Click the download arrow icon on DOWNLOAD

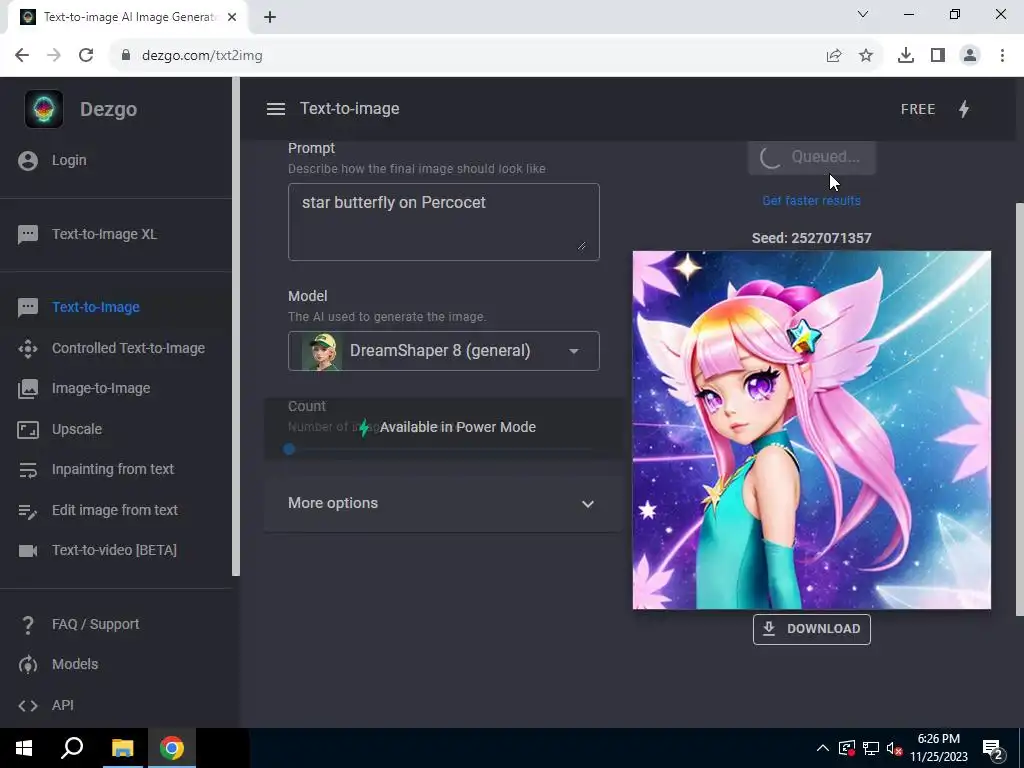(769, 629)
